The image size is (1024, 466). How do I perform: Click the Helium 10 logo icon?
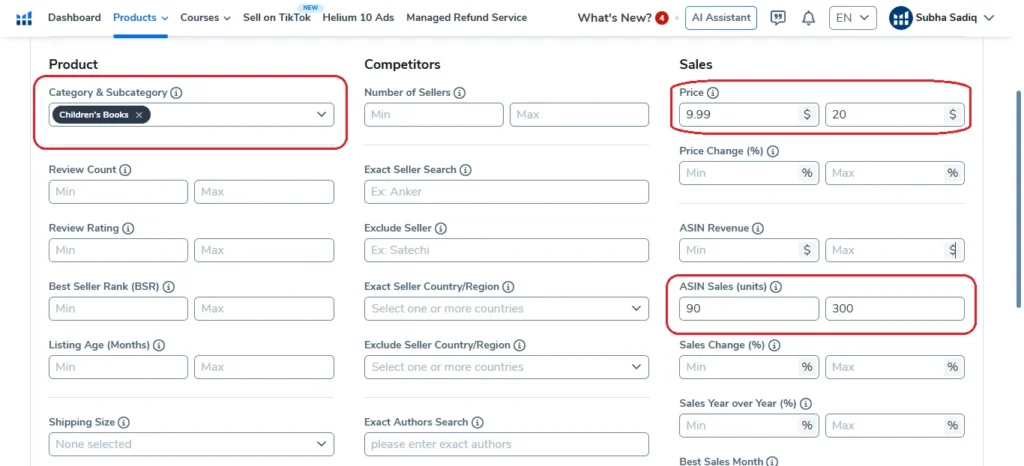click(24, 18)
